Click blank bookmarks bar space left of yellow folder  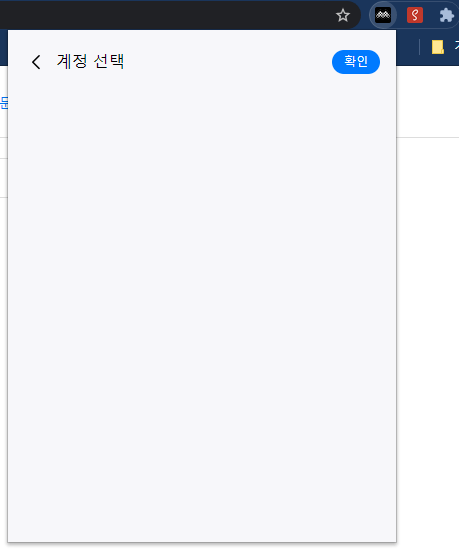[x=408, y=47]
